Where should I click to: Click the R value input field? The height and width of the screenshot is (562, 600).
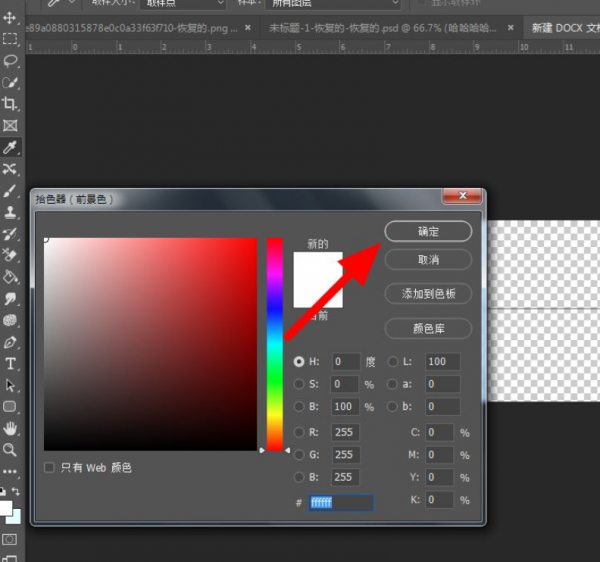point(346,432)
